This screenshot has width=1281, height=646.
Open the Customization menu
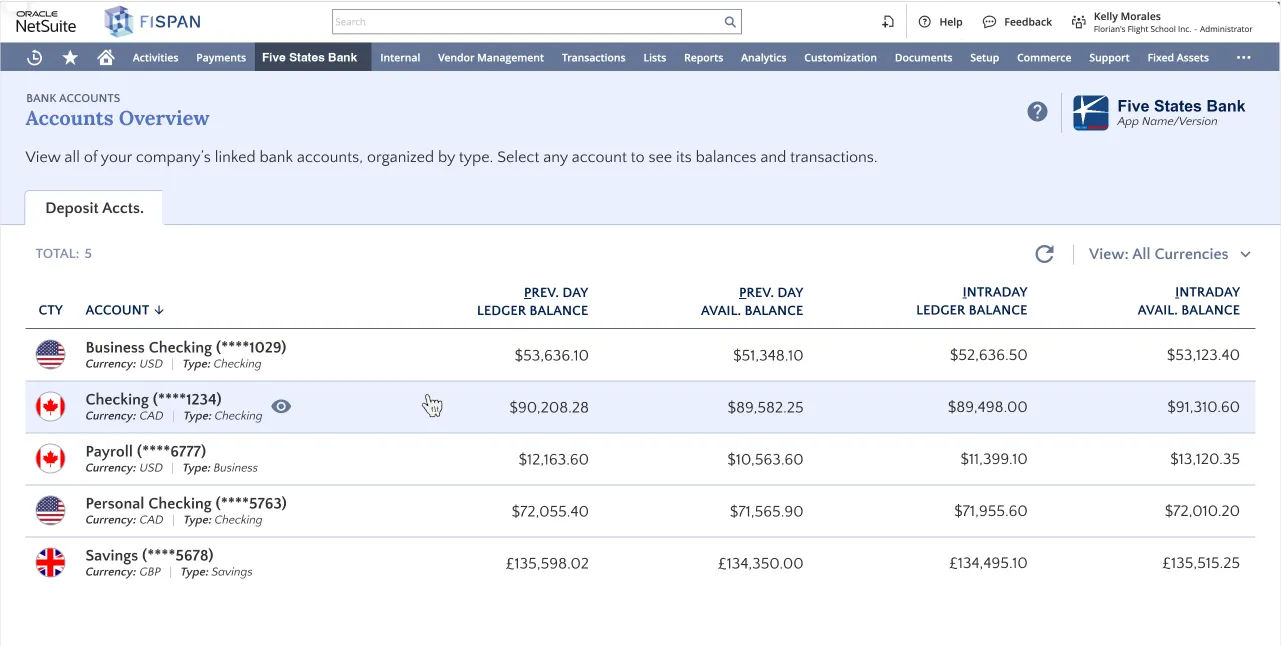coord(840,57)
